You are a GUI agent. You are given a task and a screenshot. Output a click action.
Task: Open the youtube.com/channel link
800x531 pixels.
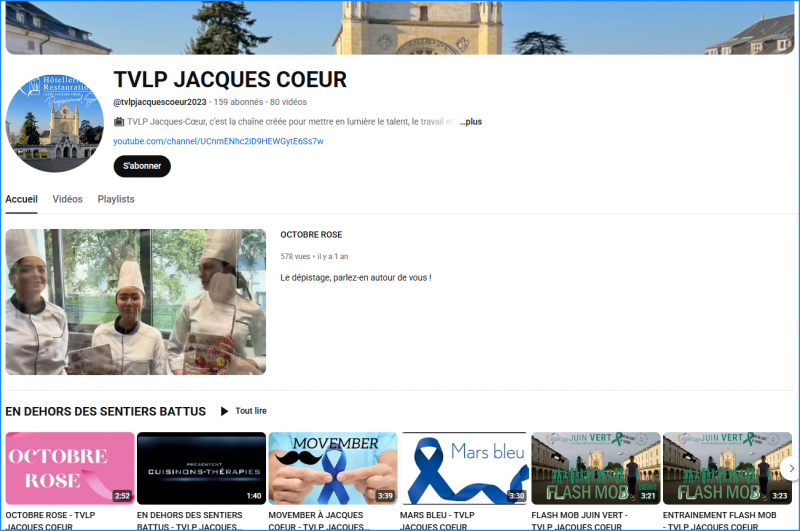tap(218, 141)
